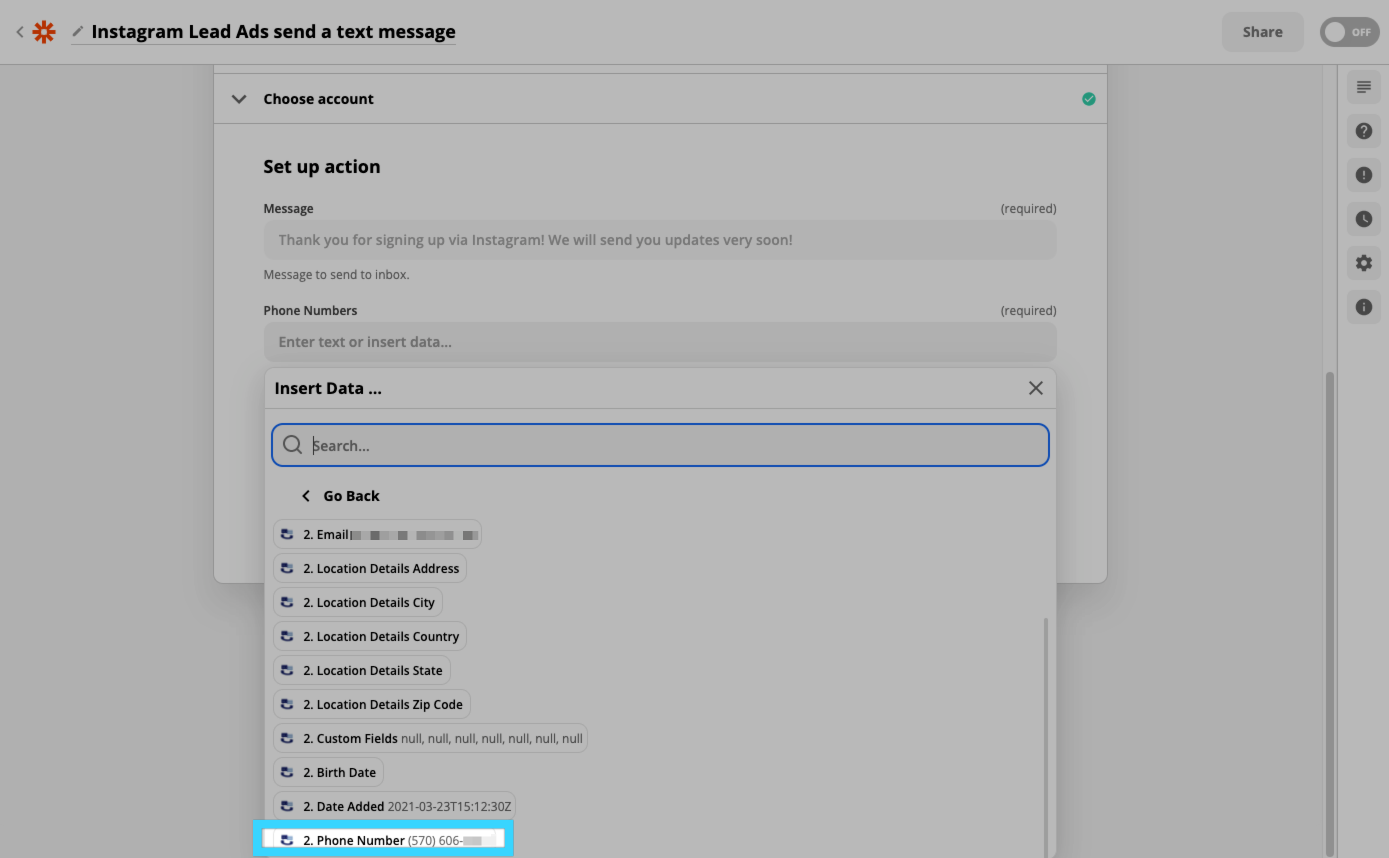
Task: Open Zap history clock icon
Action: click(x=1364, y=219)
